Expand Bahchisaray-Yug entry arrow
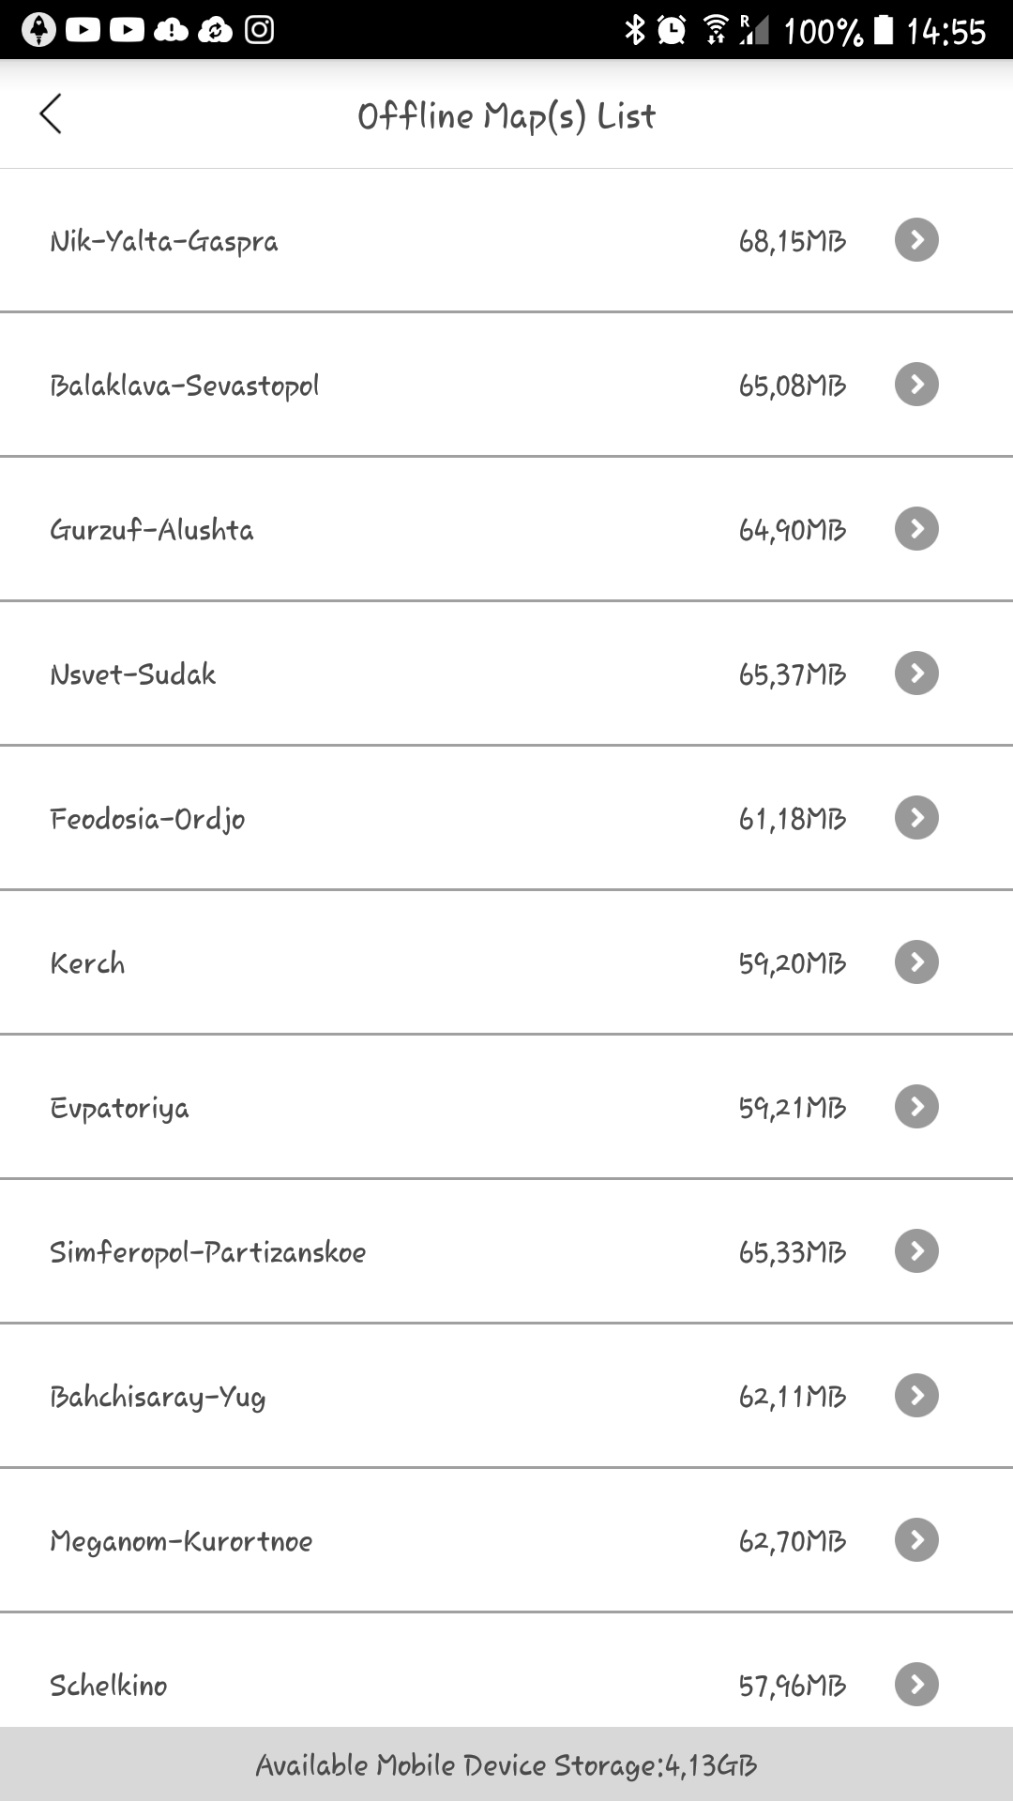The image size is (1013, 1801). point(916,1396)
